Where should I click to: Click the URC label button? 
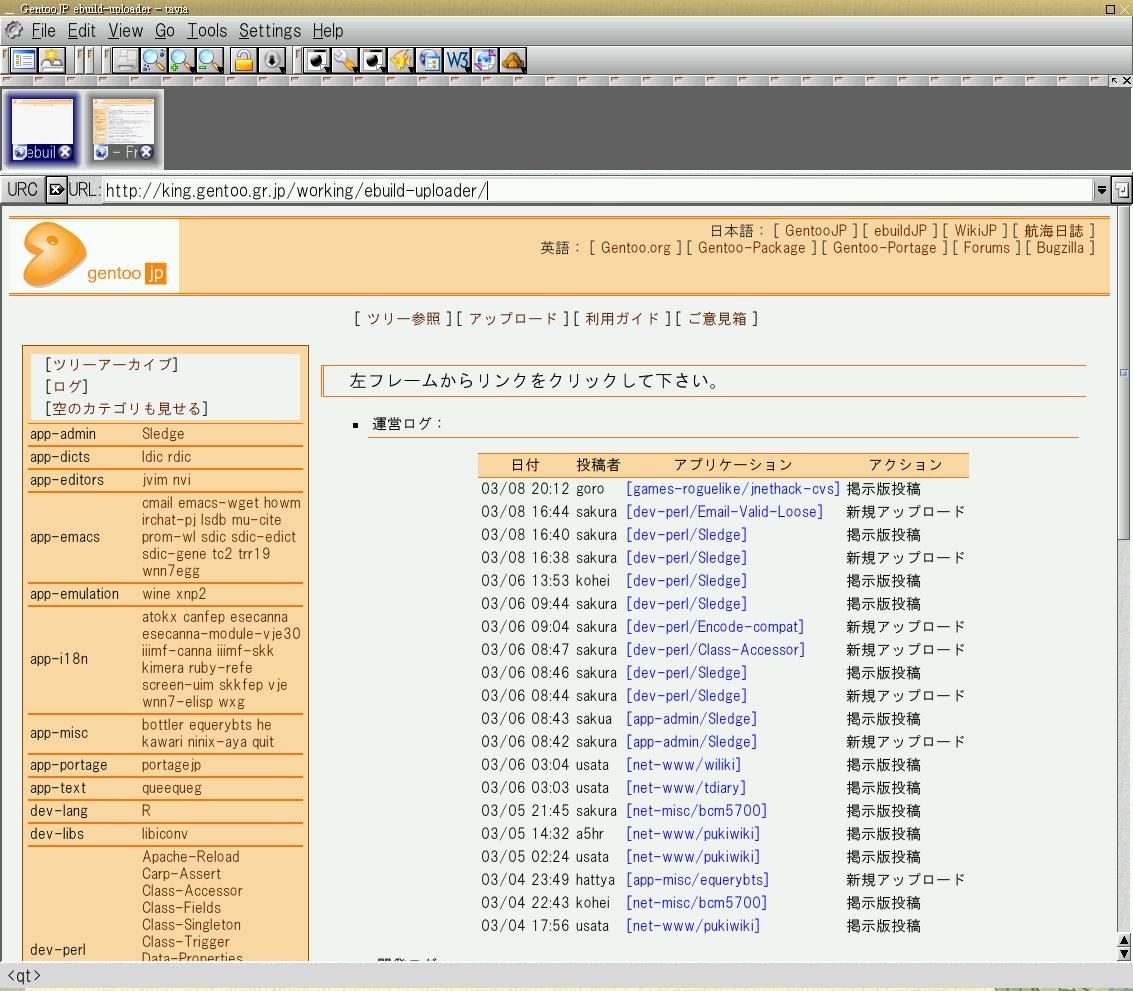point(22,190)
